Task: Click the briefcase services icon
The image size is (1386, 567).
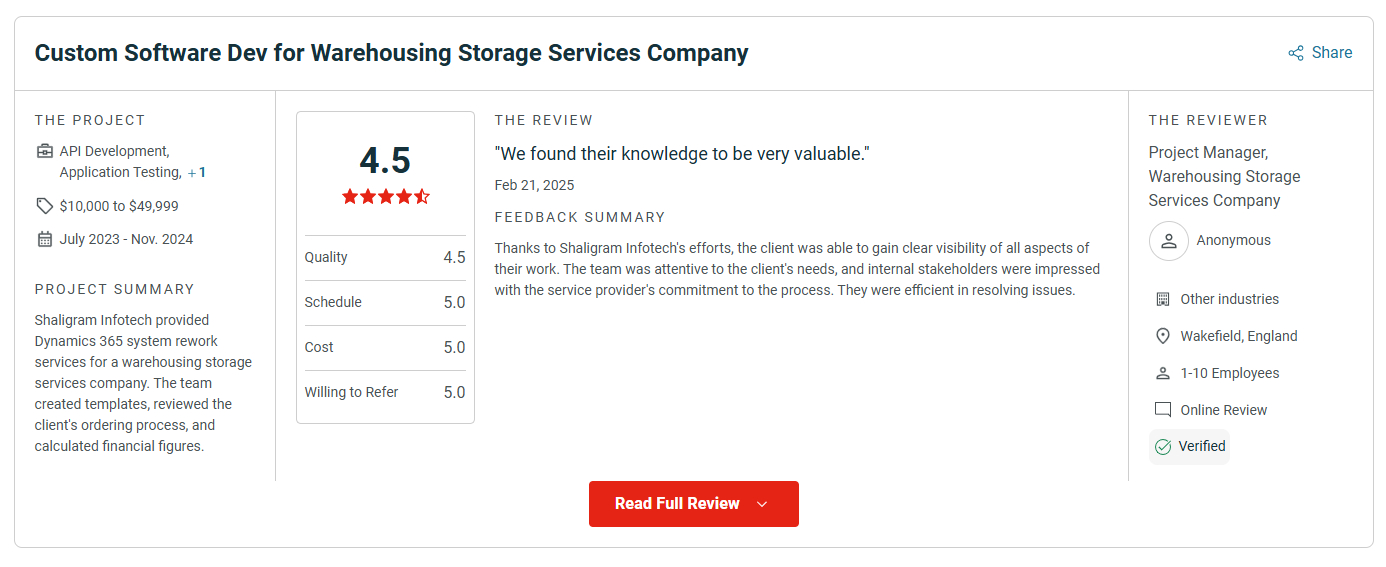Action: [45, 152]
